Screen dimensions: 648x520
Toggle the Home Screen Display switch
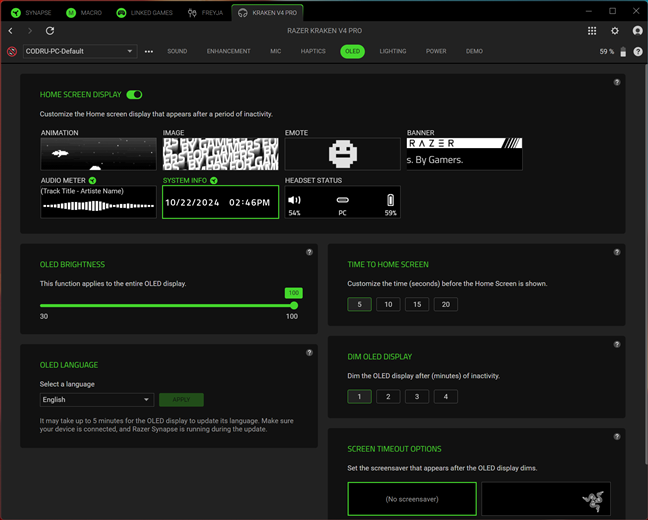pos(134,95)
